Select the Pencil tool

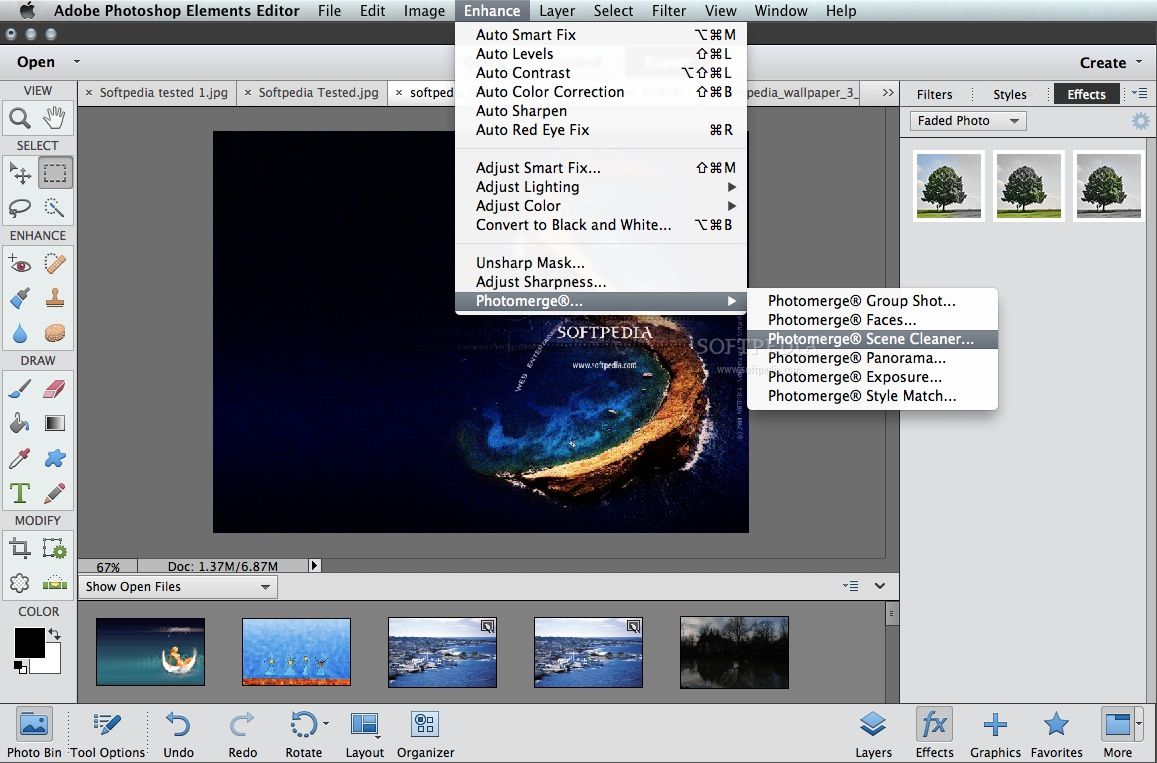click(x=55, y=492)
